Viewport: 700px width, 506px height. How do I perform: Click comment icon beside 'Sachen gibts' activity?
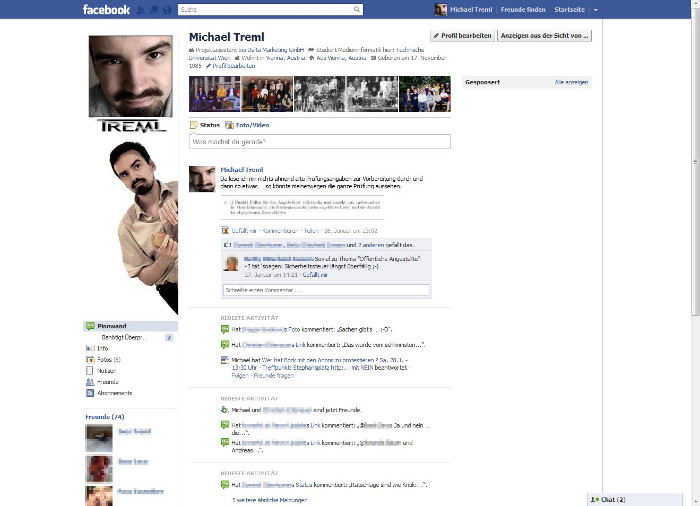[x=225, y=329]
